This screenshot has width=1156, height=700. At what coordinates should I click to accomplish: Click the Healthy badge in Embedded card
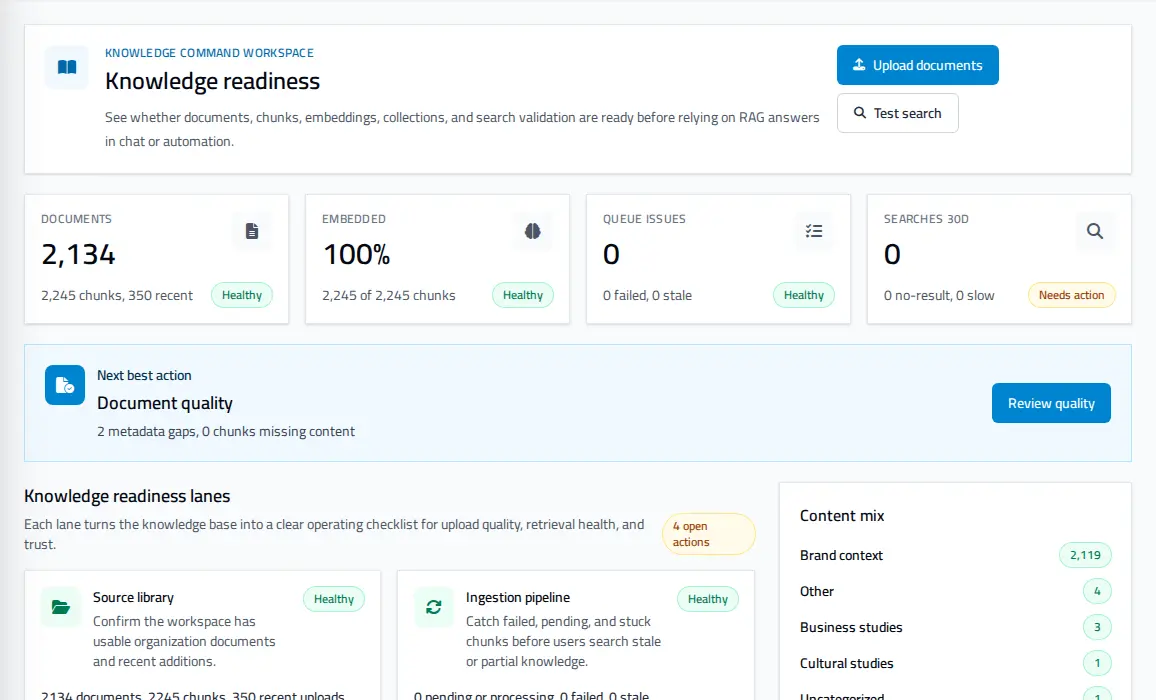[523, 295]
